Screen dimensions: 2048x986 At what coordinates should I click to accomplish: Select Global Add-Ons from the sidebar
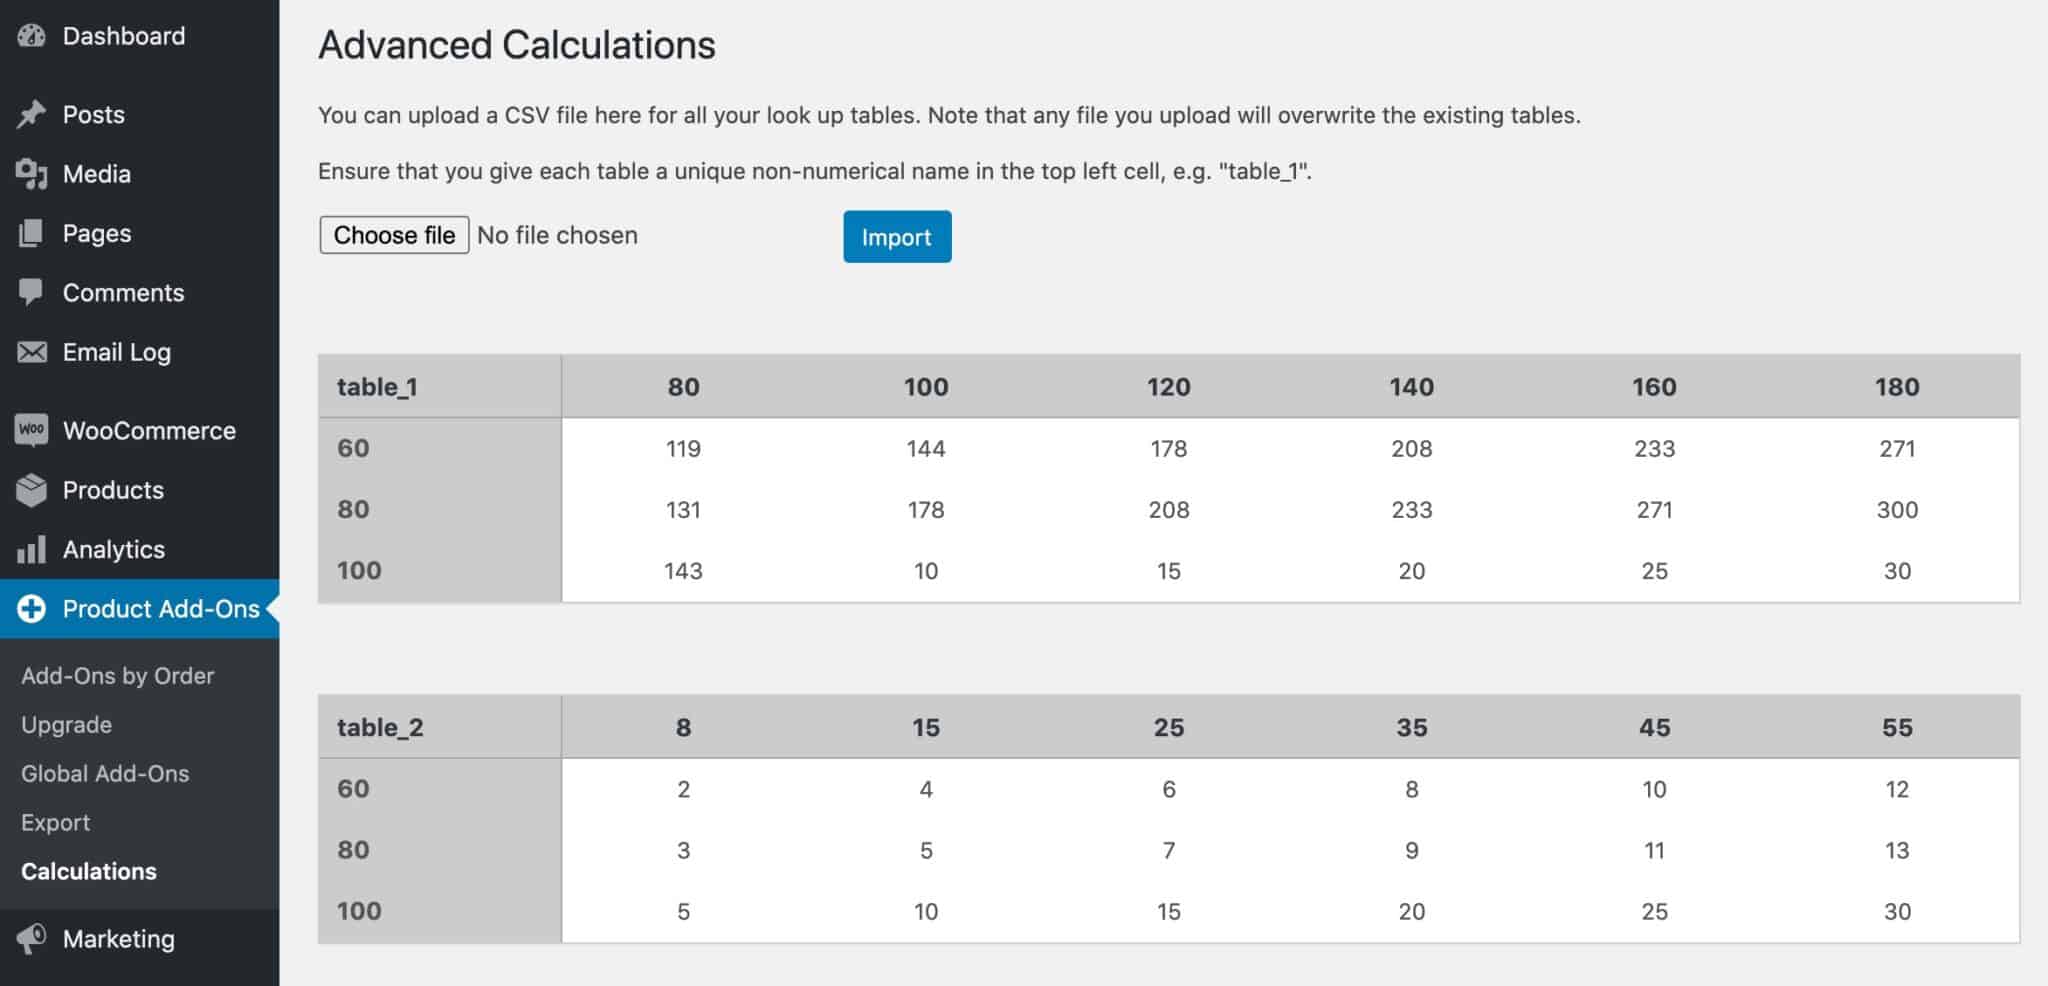coord(105,773)
